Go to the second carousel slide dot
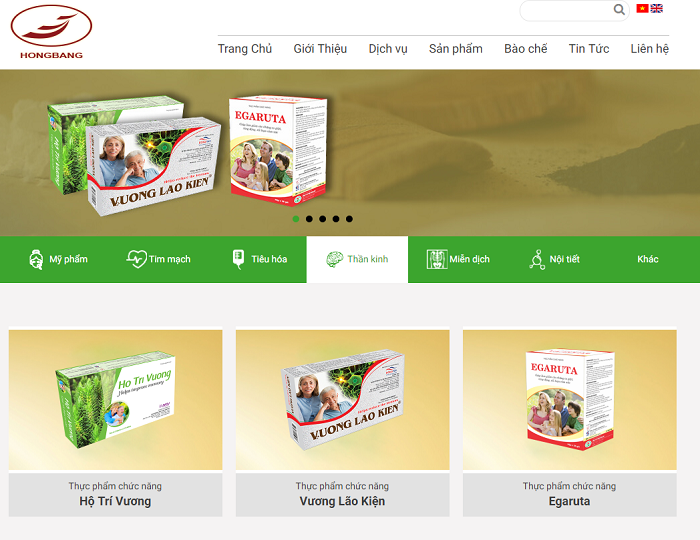The image size is (700, 540). click(309, 219)
